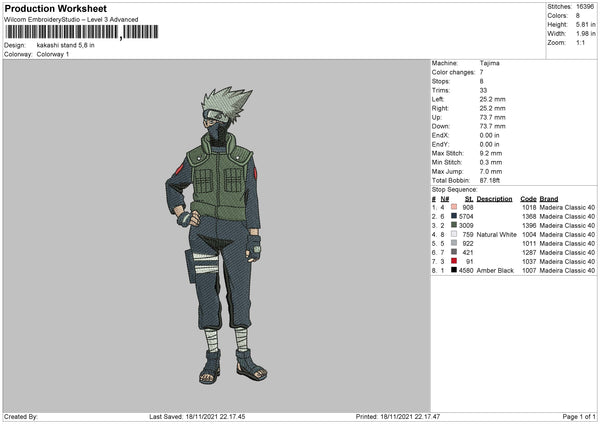Viewport: 600px width, 424px height.
Task: Click the 'Printed: 18/11/2021 22.17.47' text
Action: point(398,416)
